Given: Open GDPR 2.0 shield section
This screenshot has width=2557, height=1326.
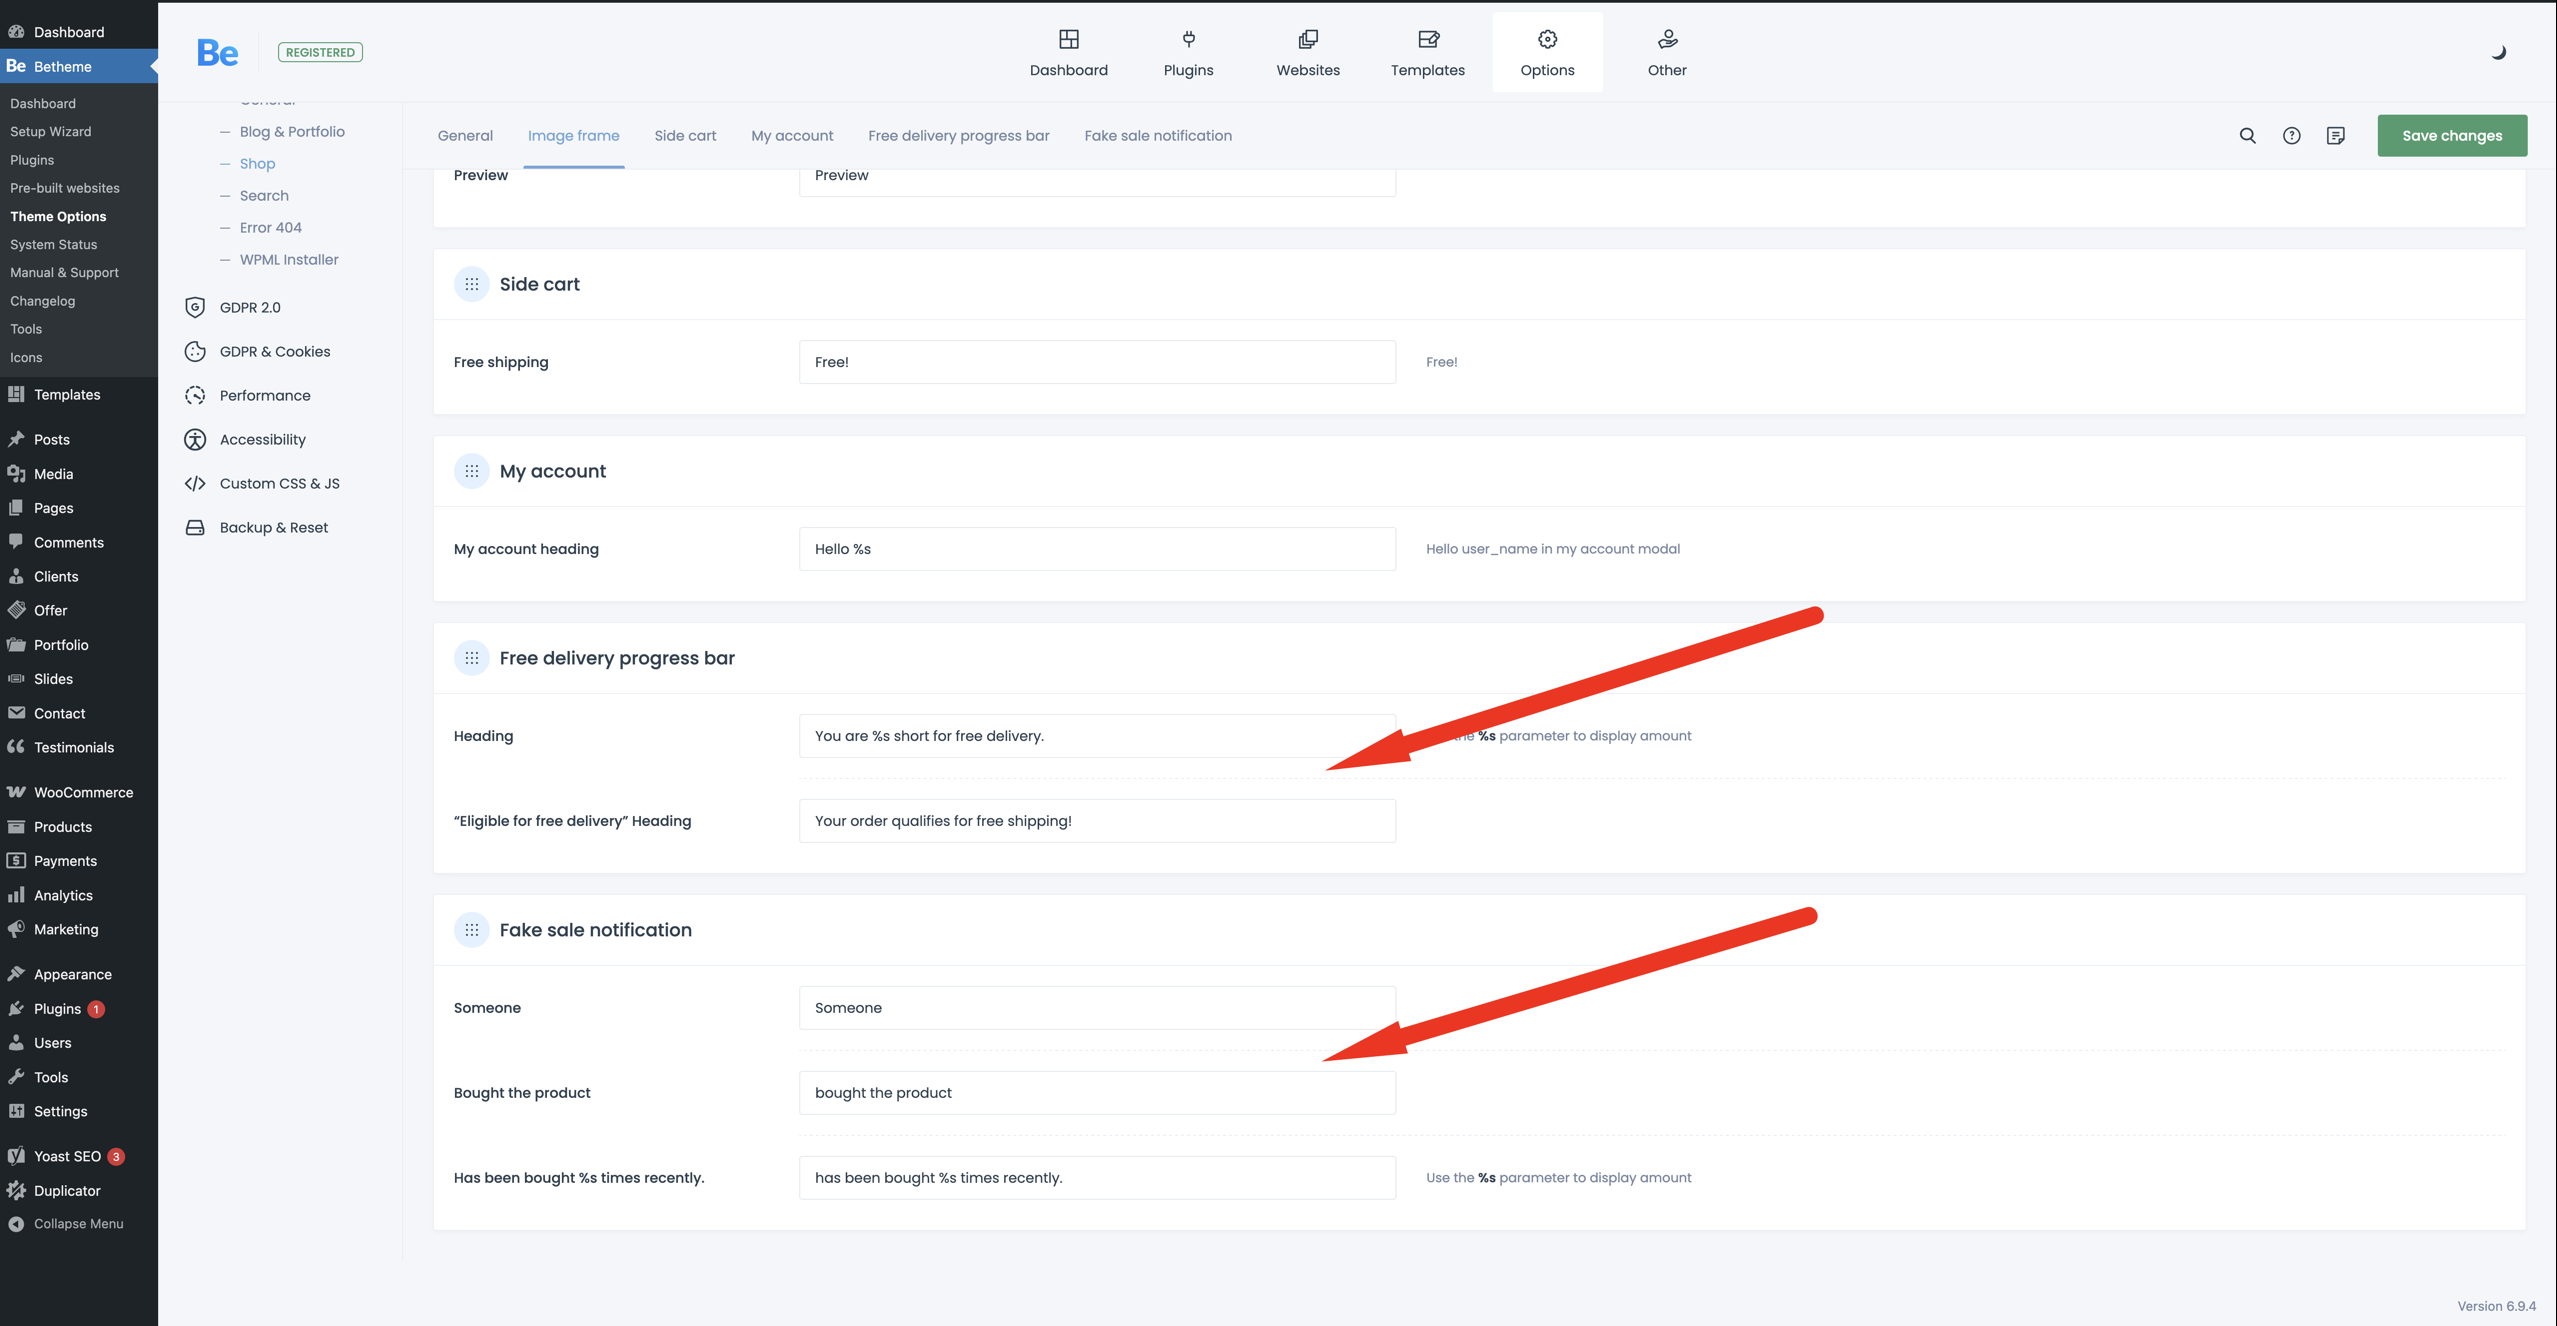Looking at the screenshot, I should (x=249, y=307).
